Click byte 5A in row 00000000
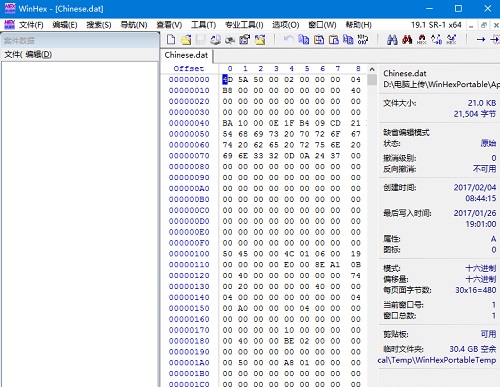This screenshot has height=387, width=500. click(x=243, y=80)
